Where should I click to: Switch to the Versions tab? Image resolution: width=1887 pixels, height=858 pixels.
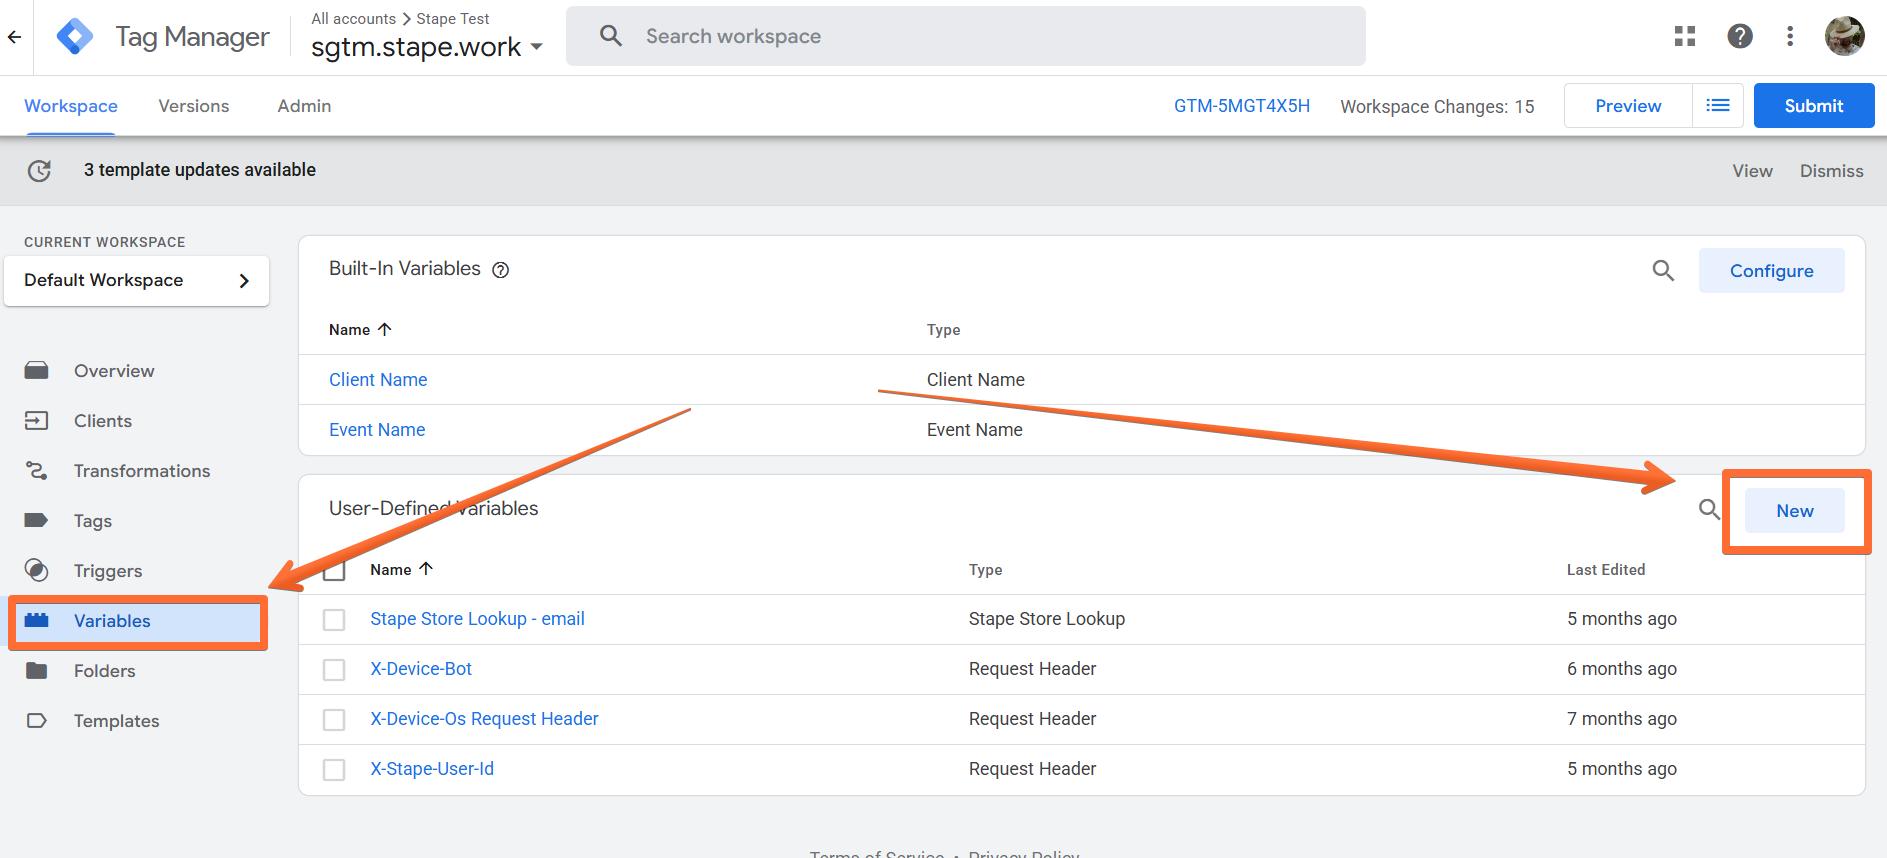click(194, 106)
